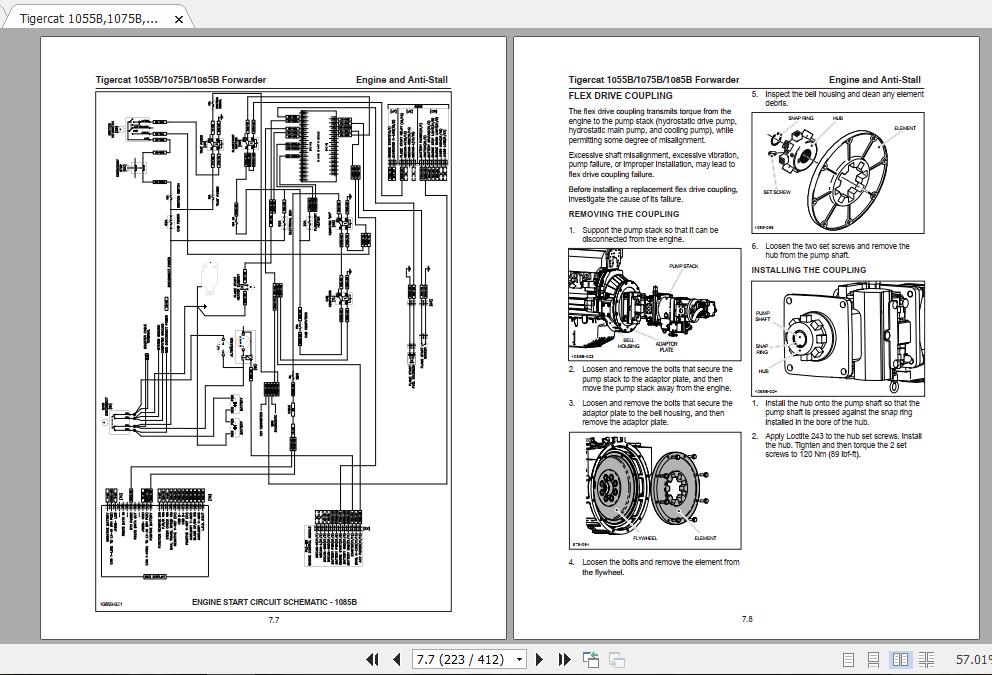Close the Tigercat document tab
The image size is (992, 675).
tap(178, 18)
